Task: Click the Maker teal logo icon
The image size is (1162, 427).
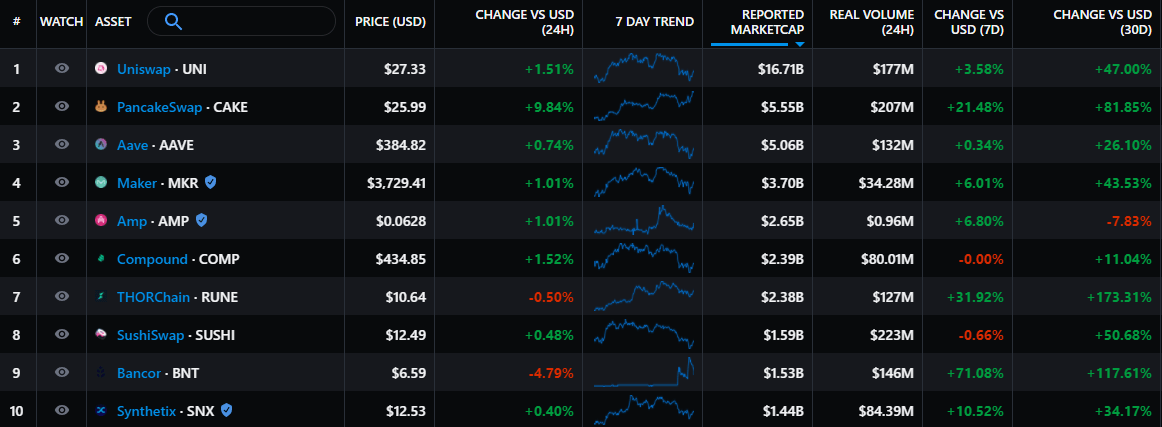Action: click(101, 183)
